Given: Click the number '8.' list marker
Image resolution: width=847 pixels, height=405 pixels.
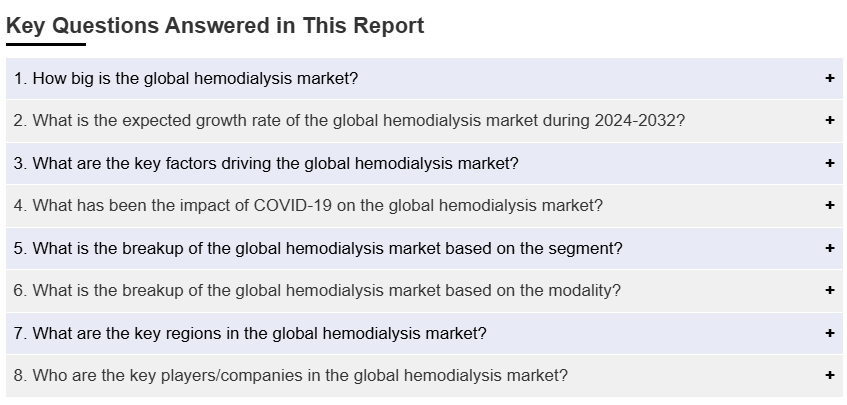Looking at the screenshot, I should click(x=21, y=376).
